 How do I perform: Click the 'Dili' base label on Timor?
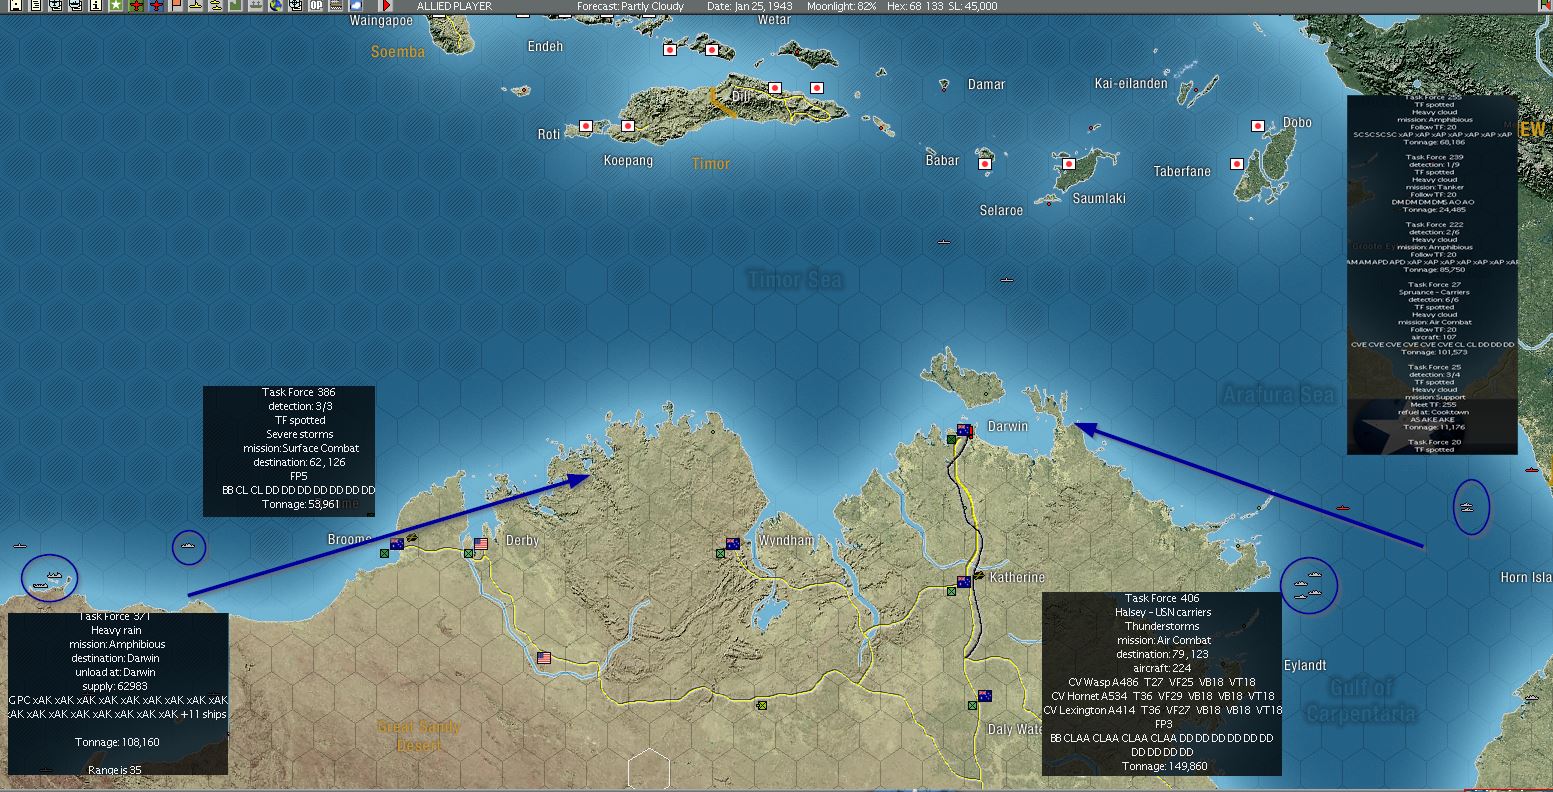click(x=741, y=95)
